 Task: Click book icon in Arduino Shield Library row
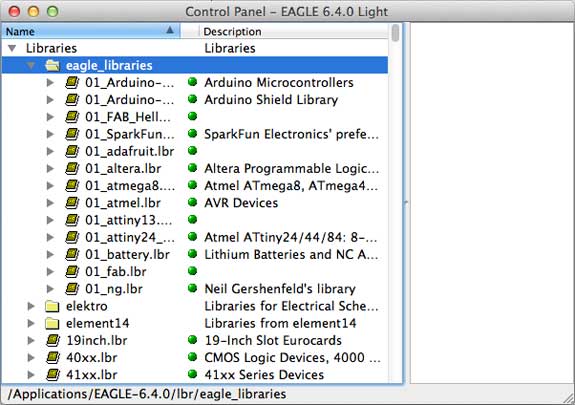point(72,100)
